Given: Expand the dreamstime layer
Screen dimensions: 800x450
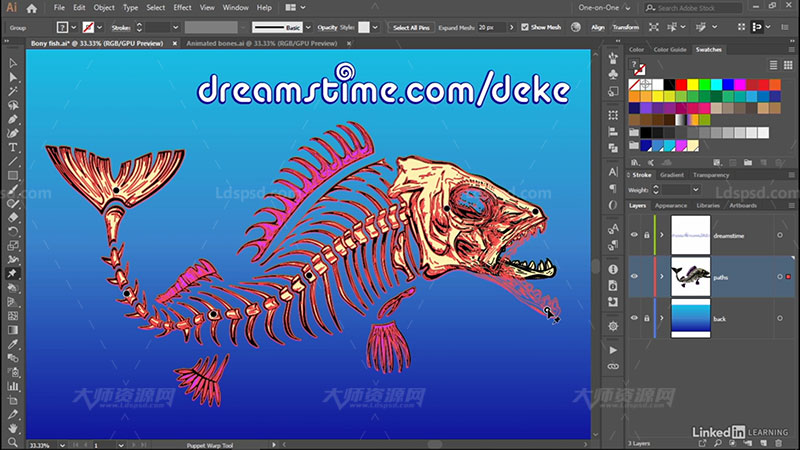Looking at the screenshot, I should [x=662, y=235].
